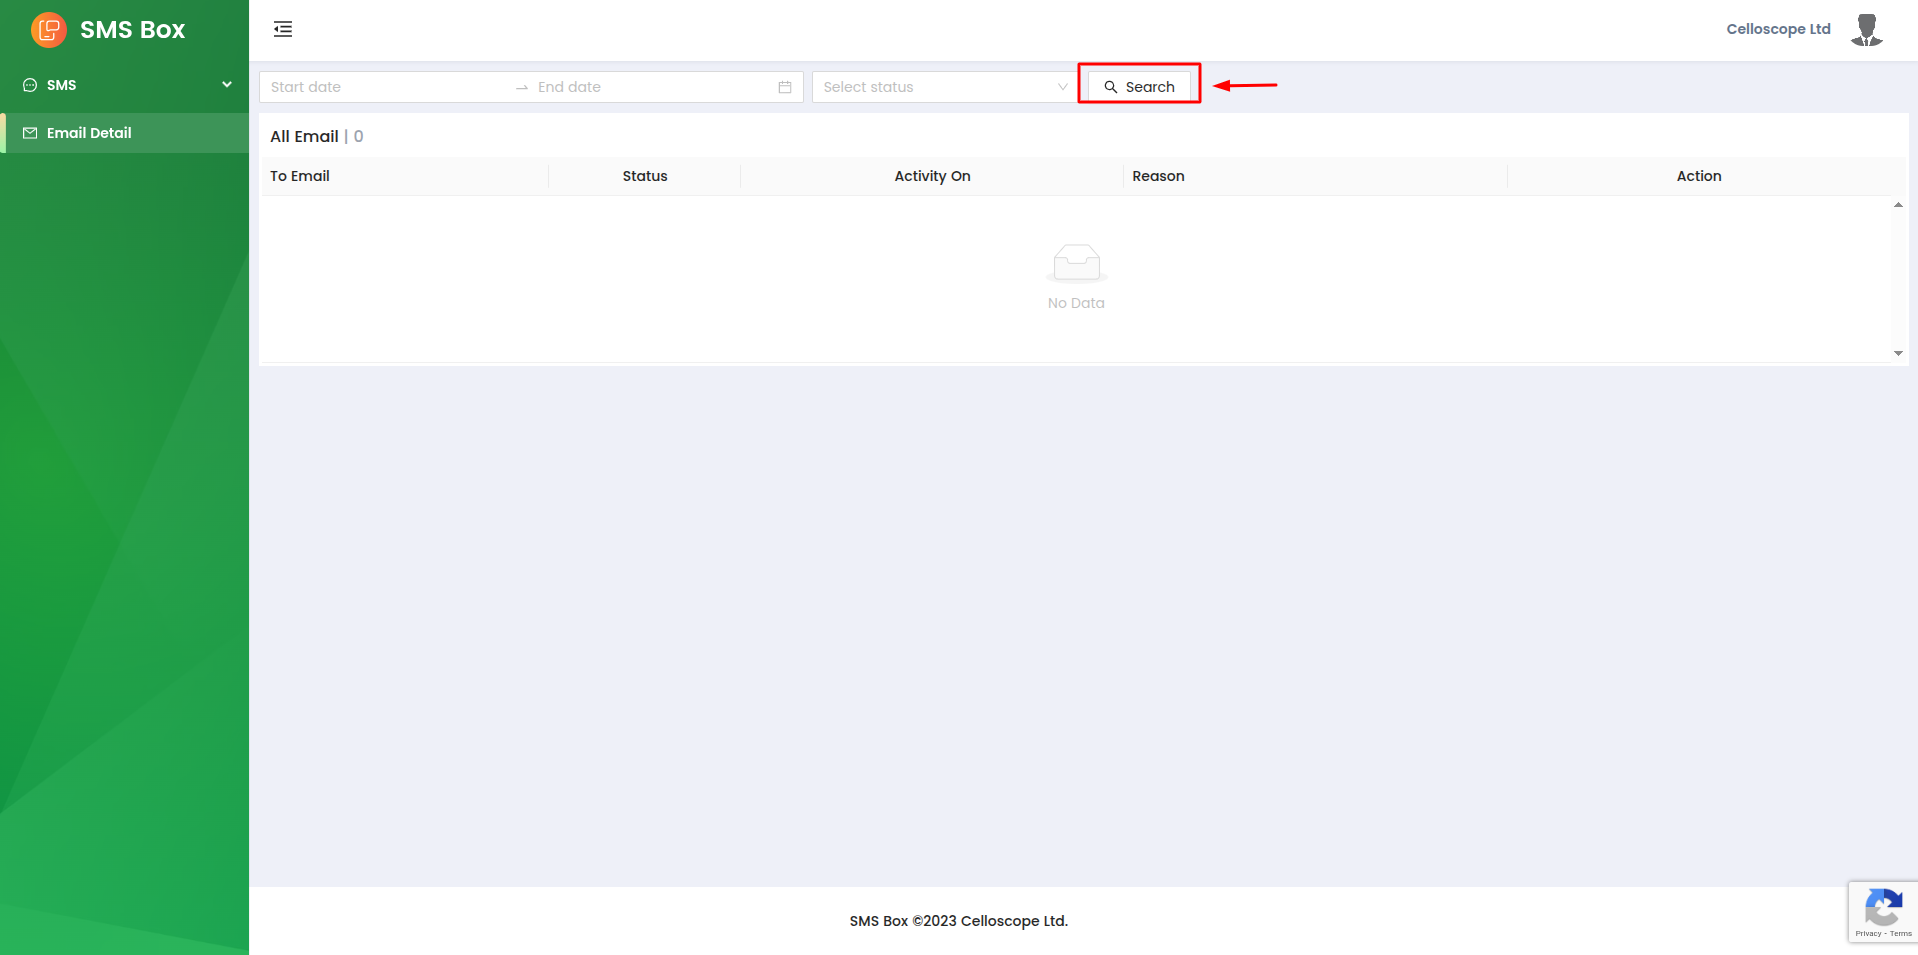Focus the End date field

pyautogui.click(x=650, y=87)
